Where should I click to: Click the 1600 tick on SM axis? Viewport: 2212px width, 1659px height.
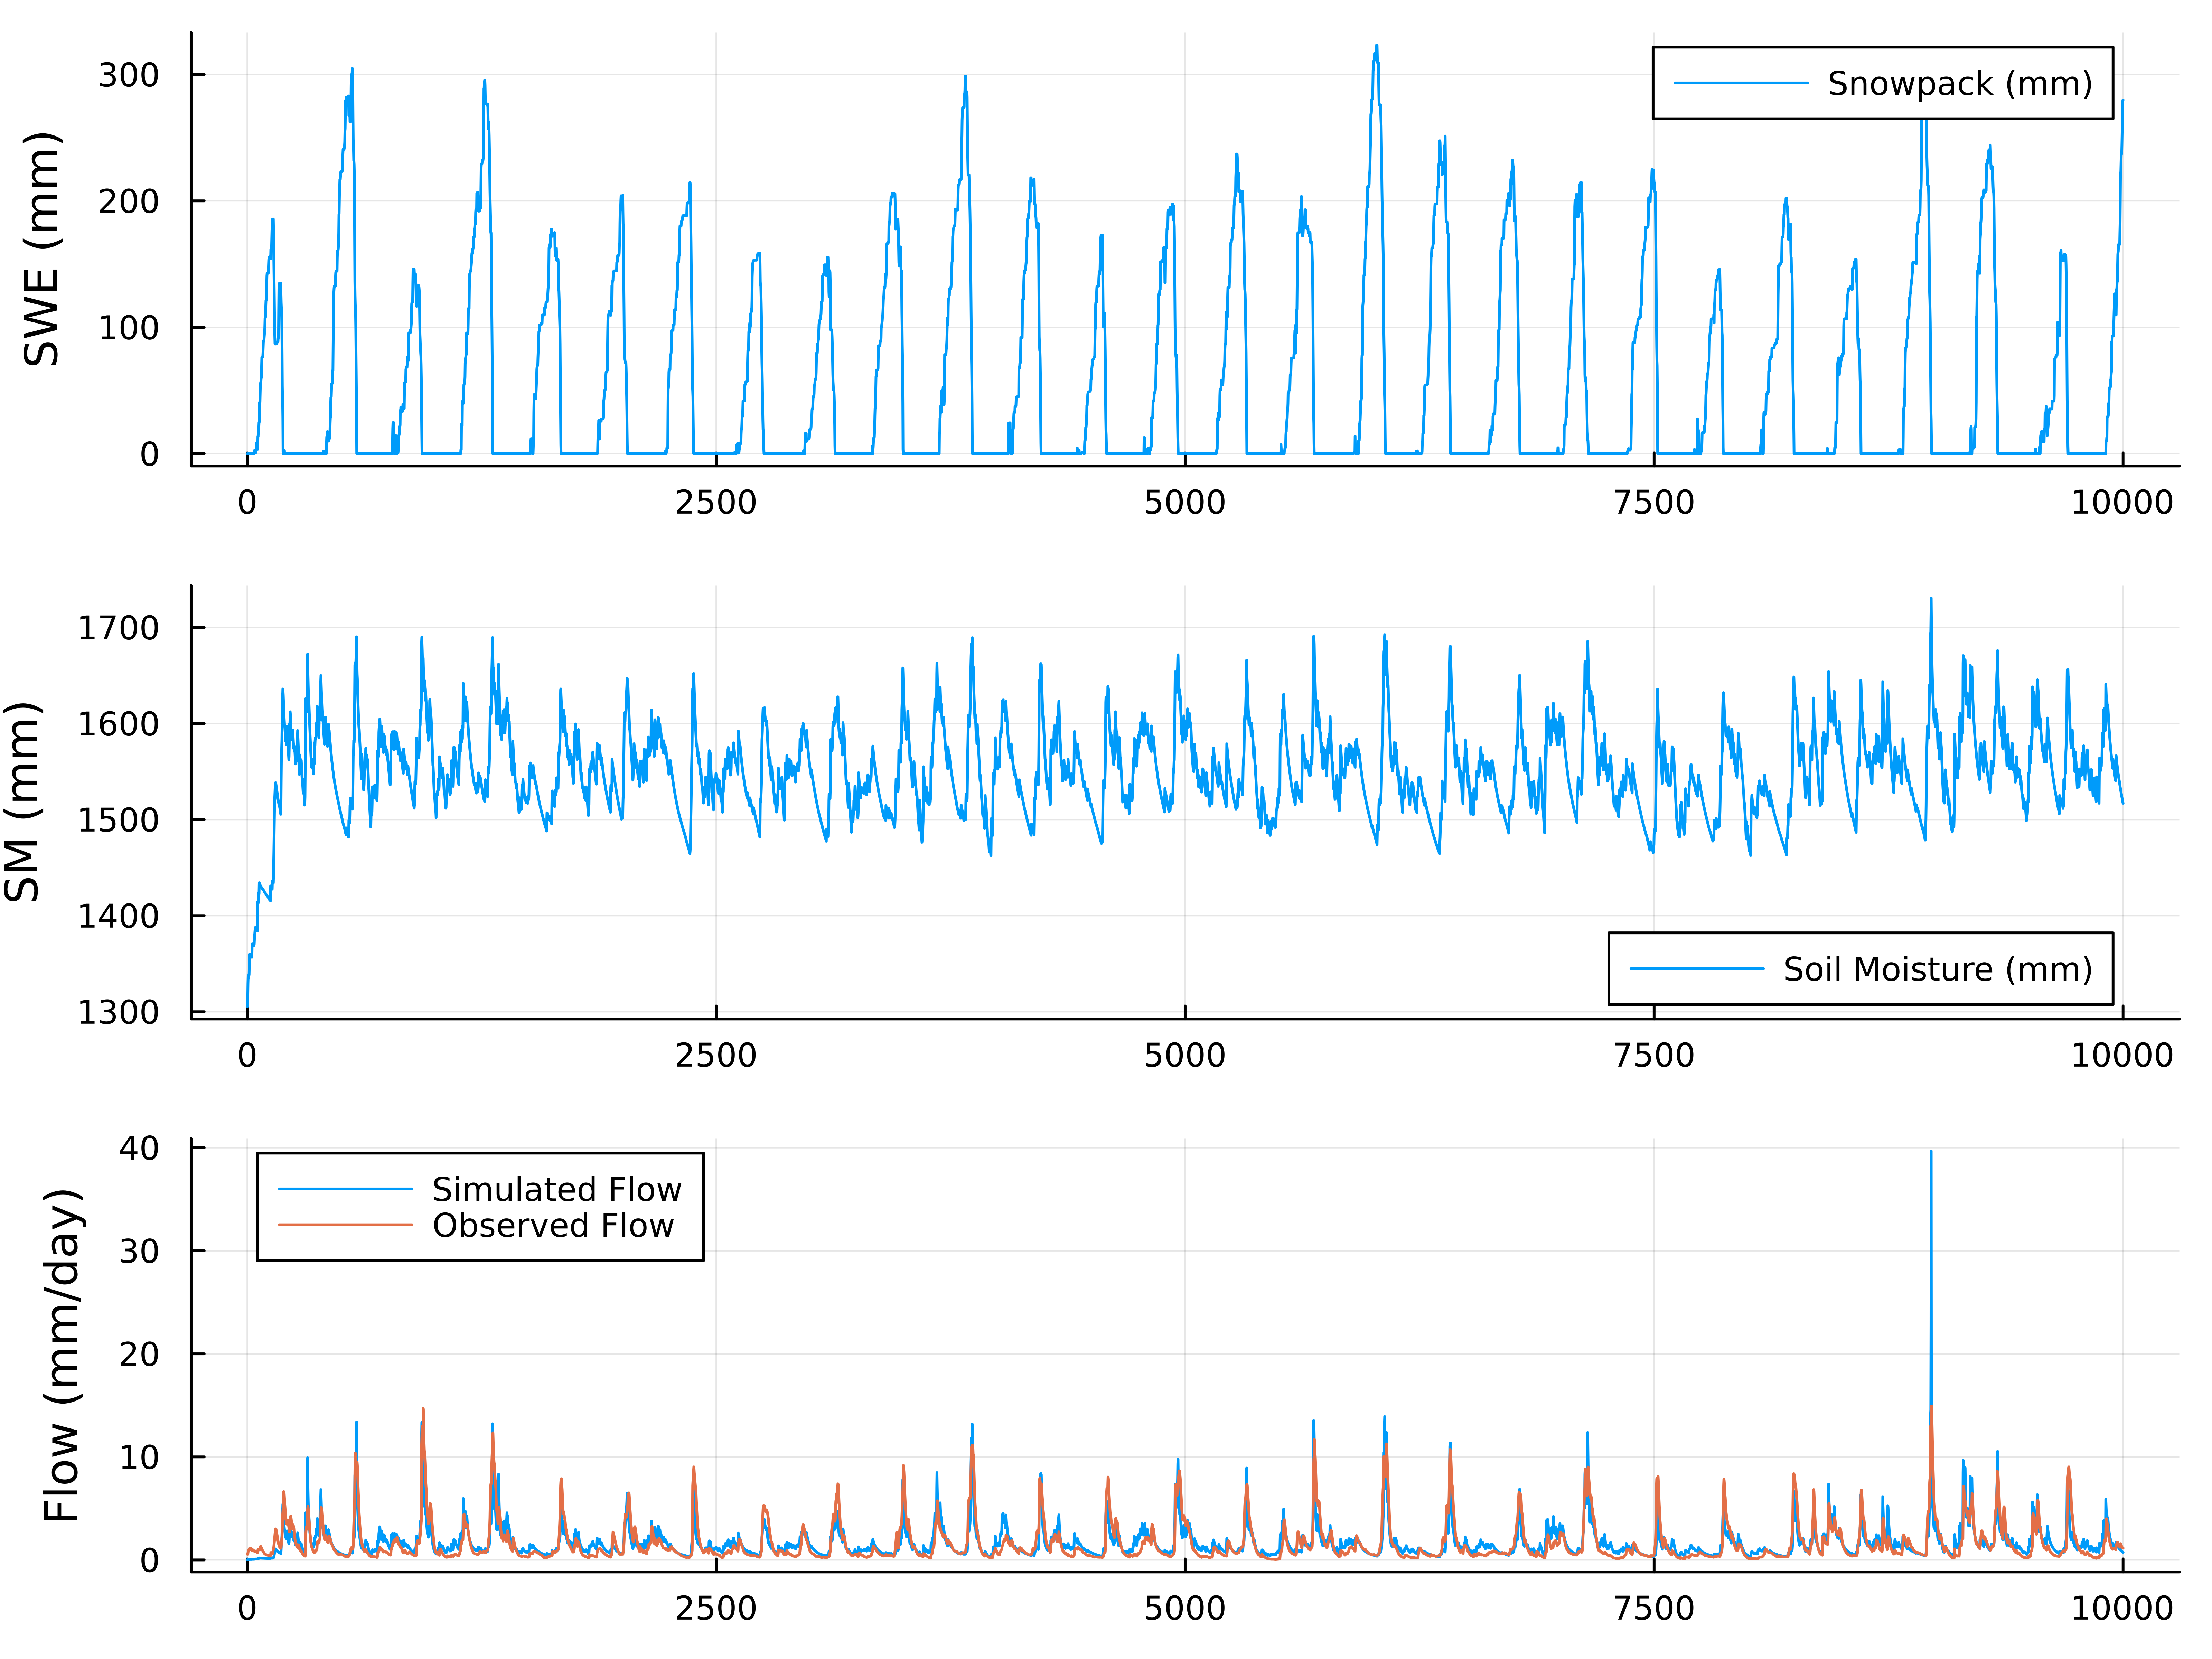click(x=118, y=724)
